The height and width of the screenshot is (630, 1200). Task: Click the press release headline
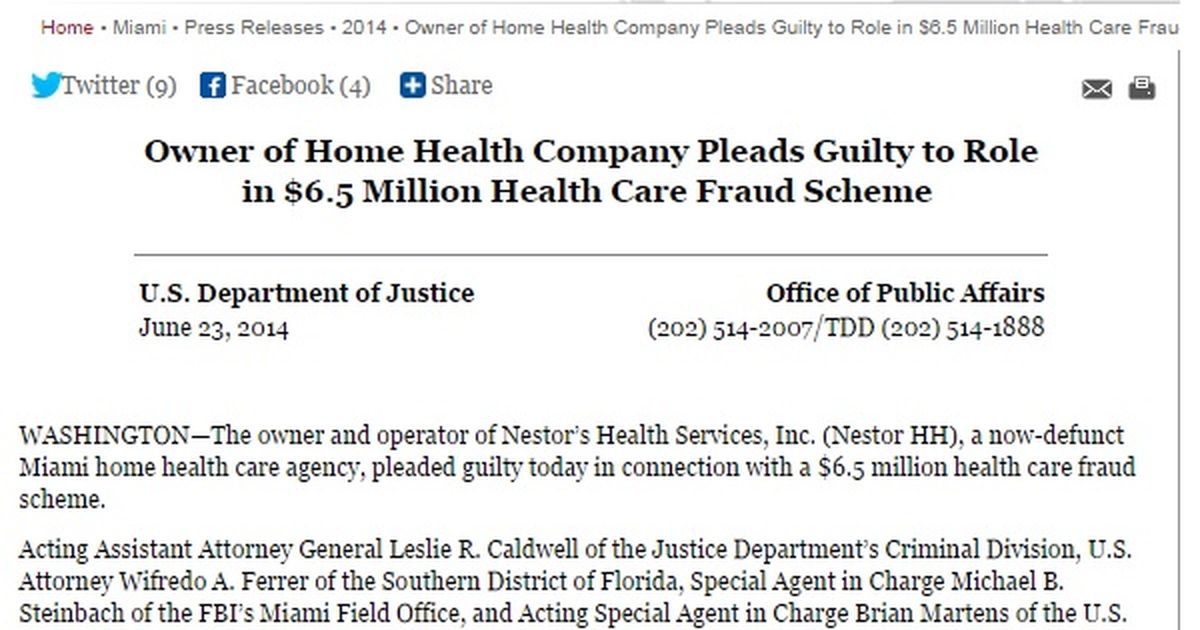[x=592, y=170]
